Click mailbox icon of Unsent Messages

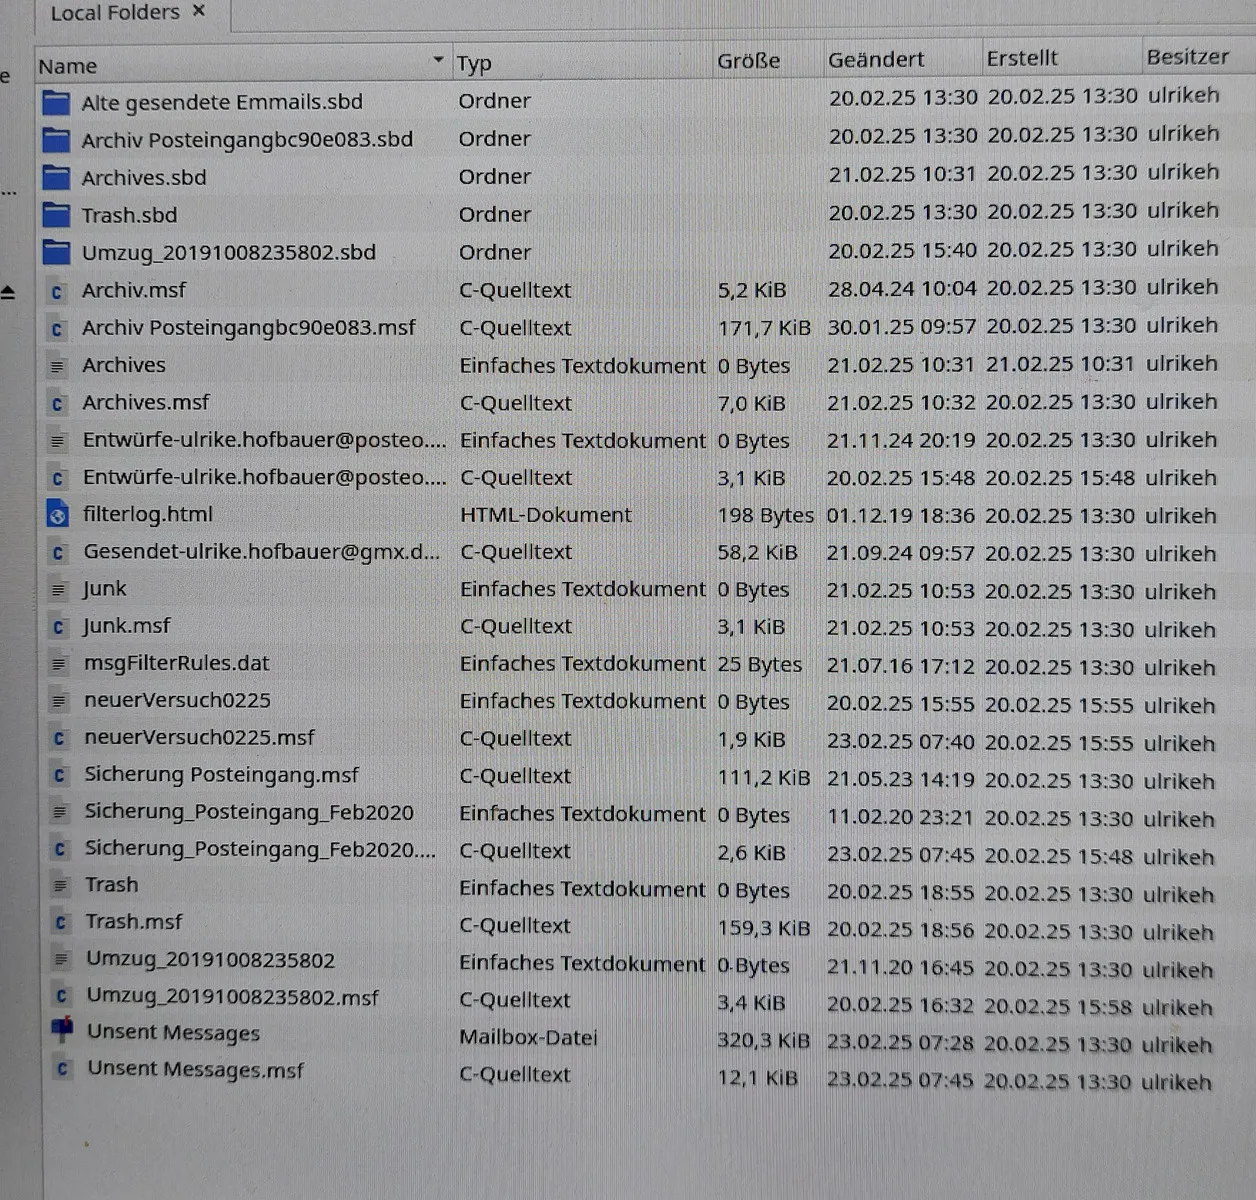62,1030
